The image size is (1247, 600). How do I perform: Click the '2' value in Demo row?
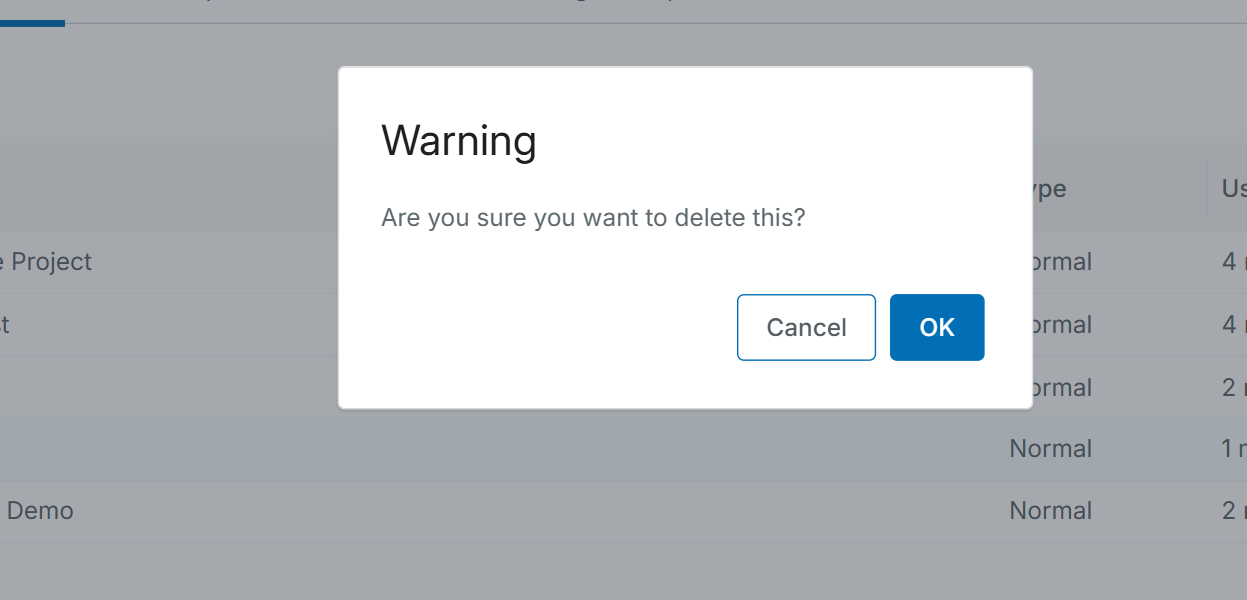[1230, 511]
